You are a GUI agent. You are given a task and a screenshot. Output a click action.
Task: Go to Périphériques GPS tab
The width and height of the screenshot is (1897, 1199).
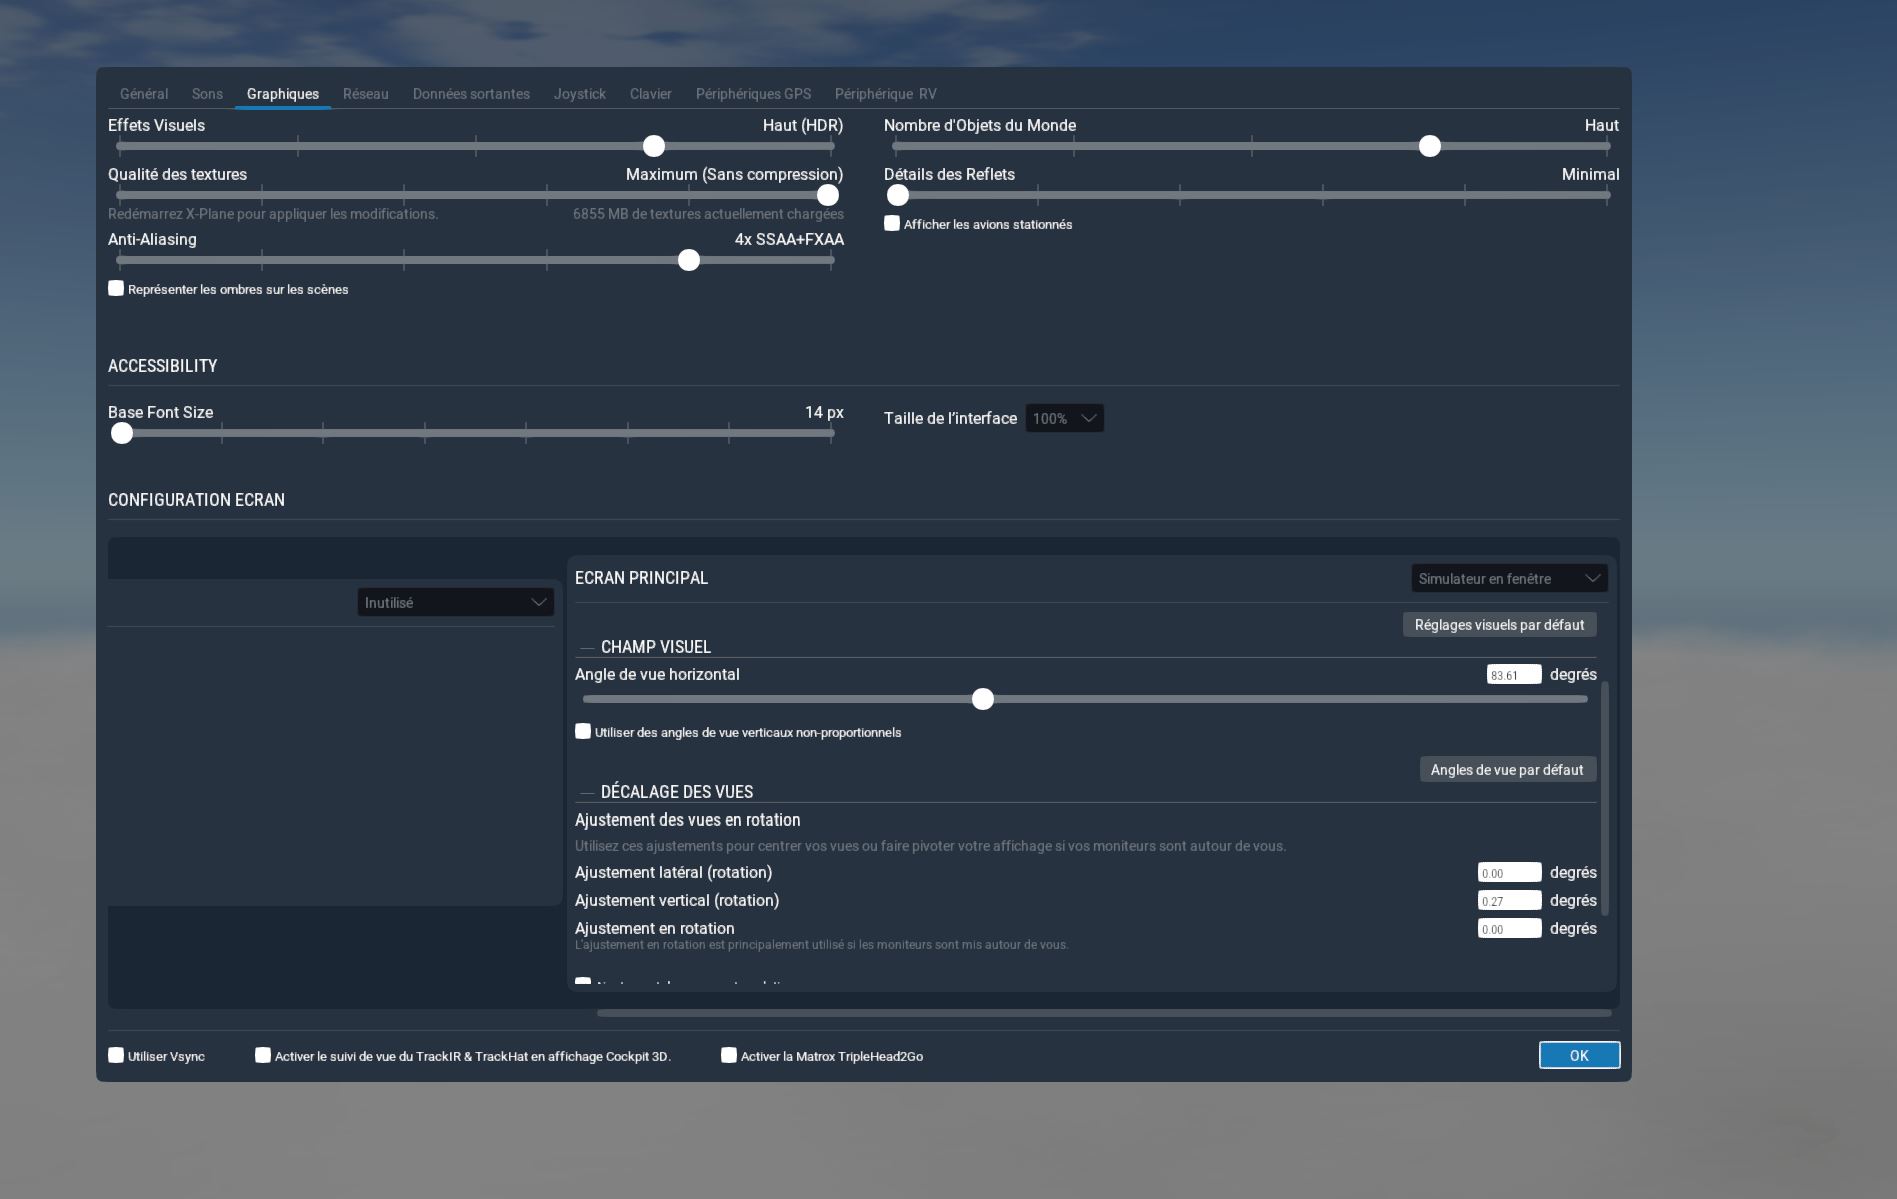[x=753, y=94]
